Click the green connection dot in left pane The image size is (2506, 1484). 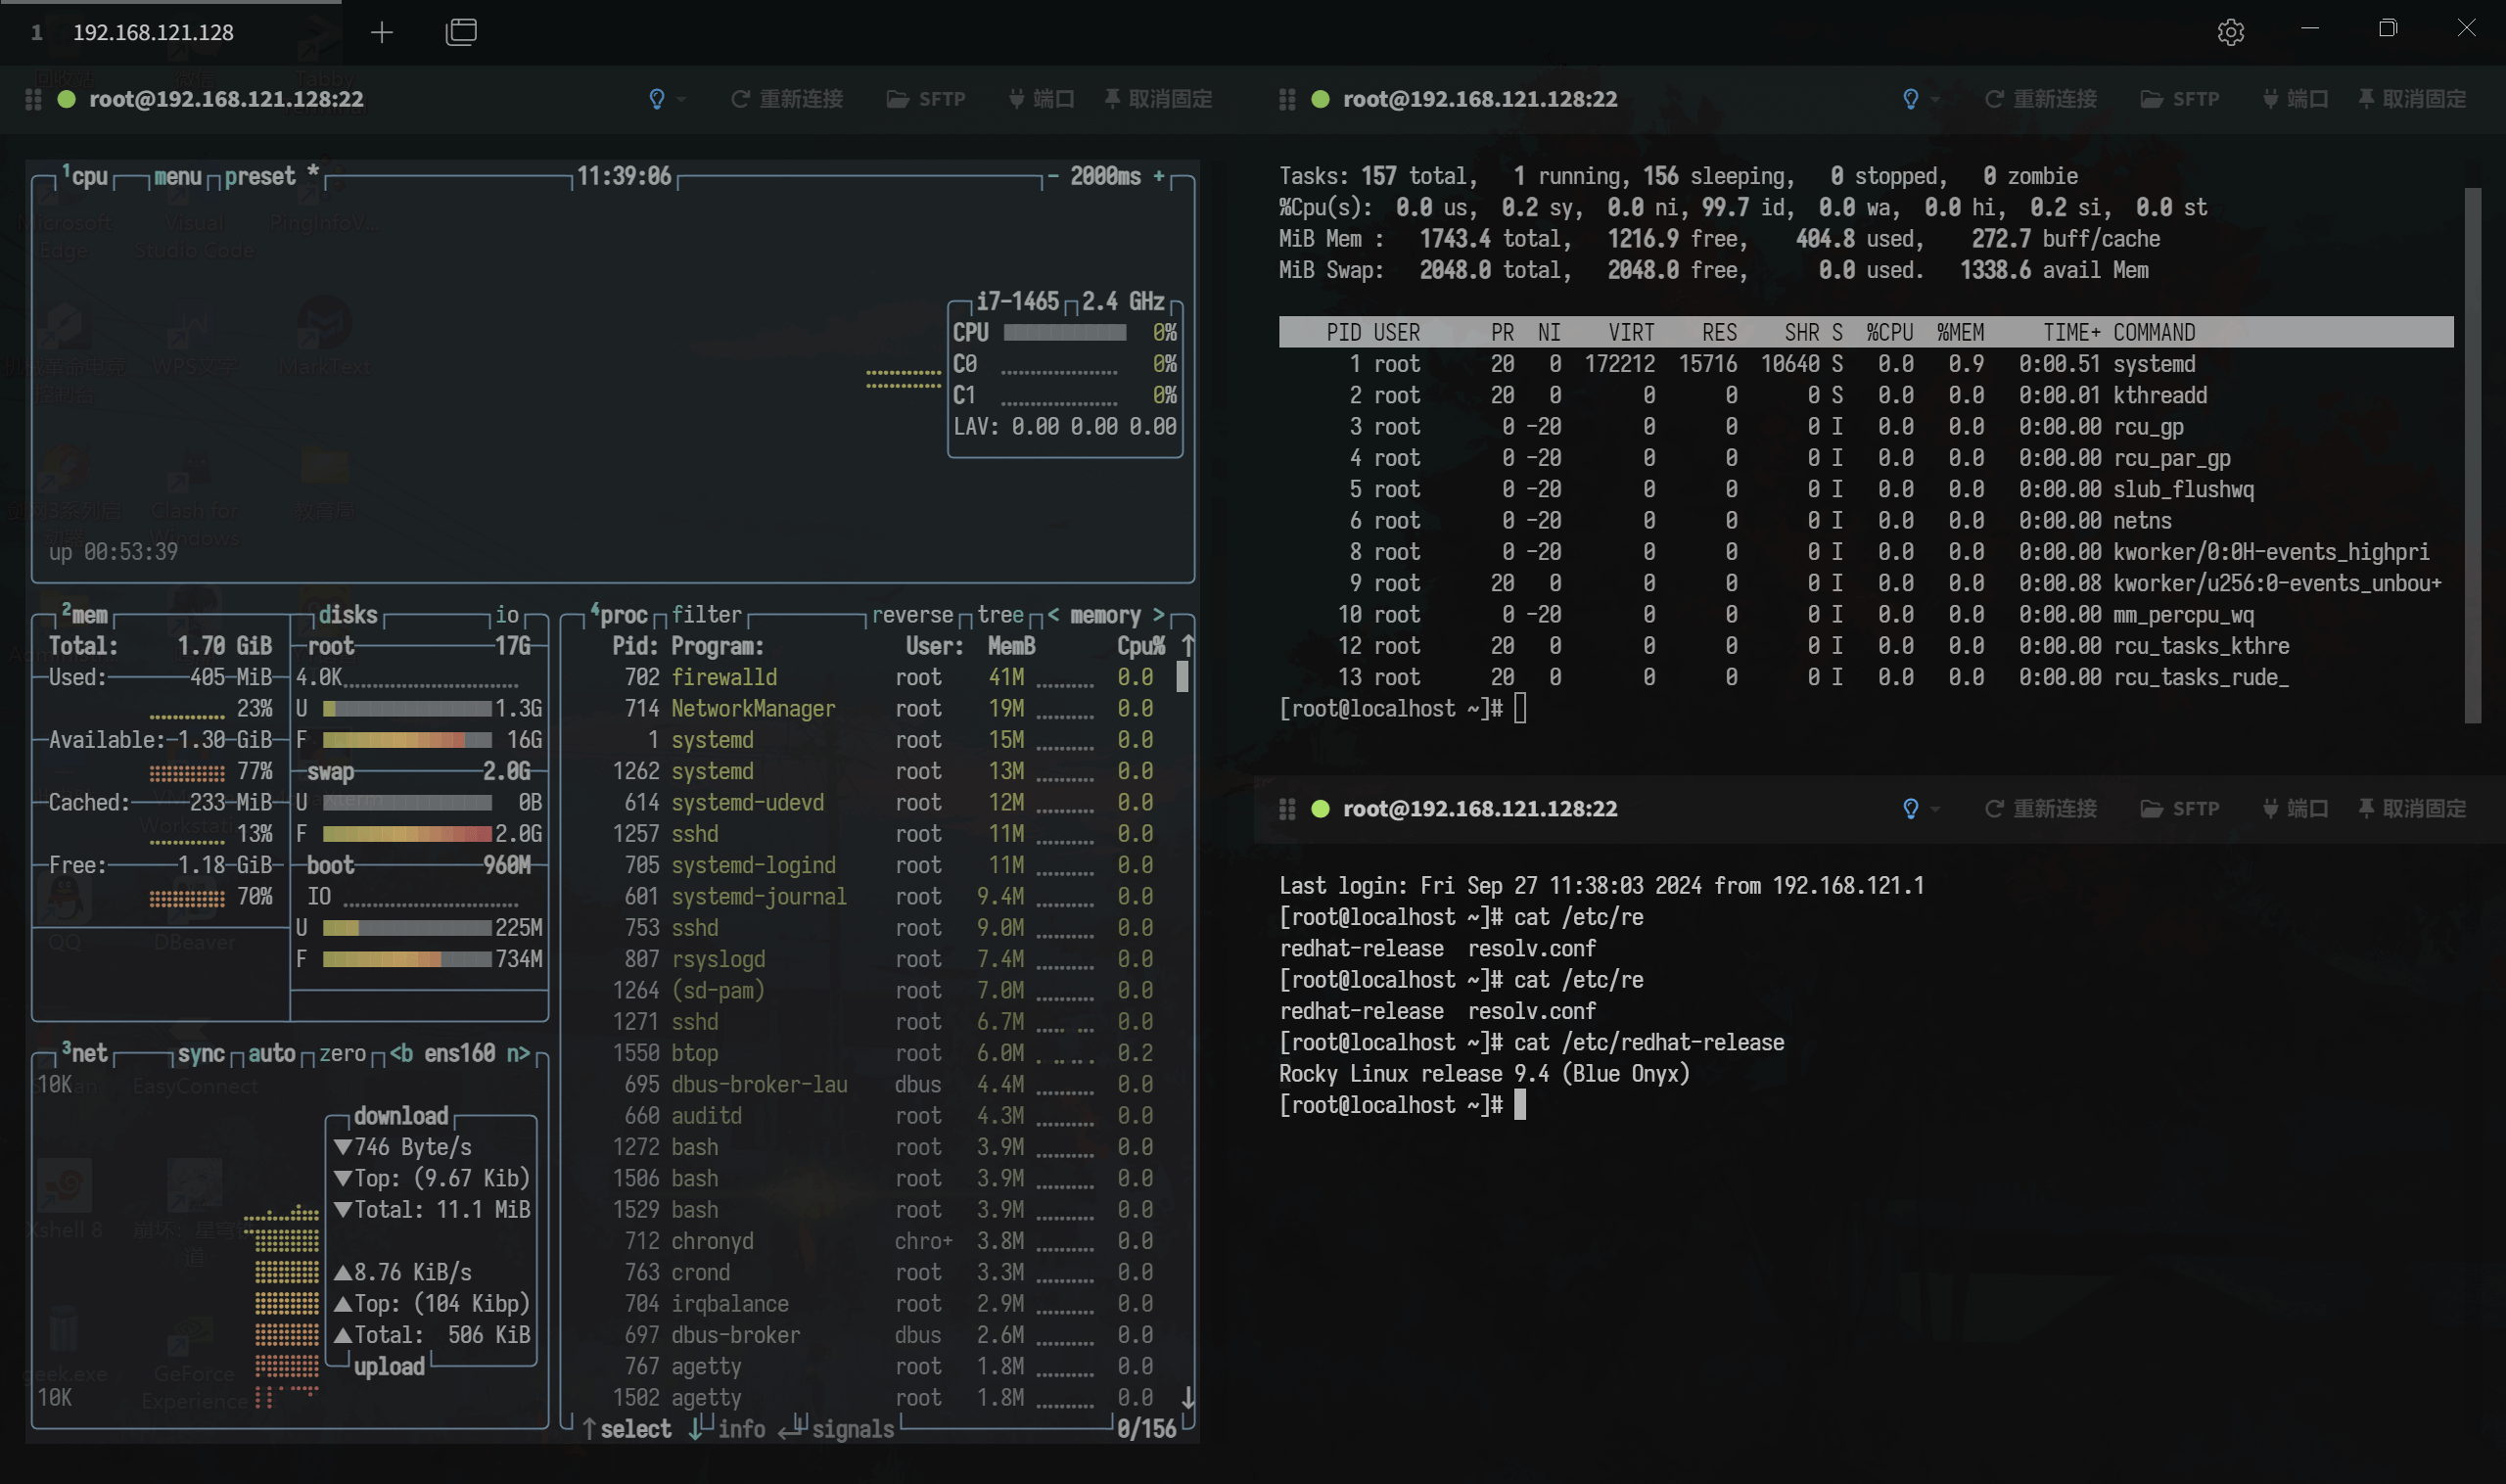67,99
